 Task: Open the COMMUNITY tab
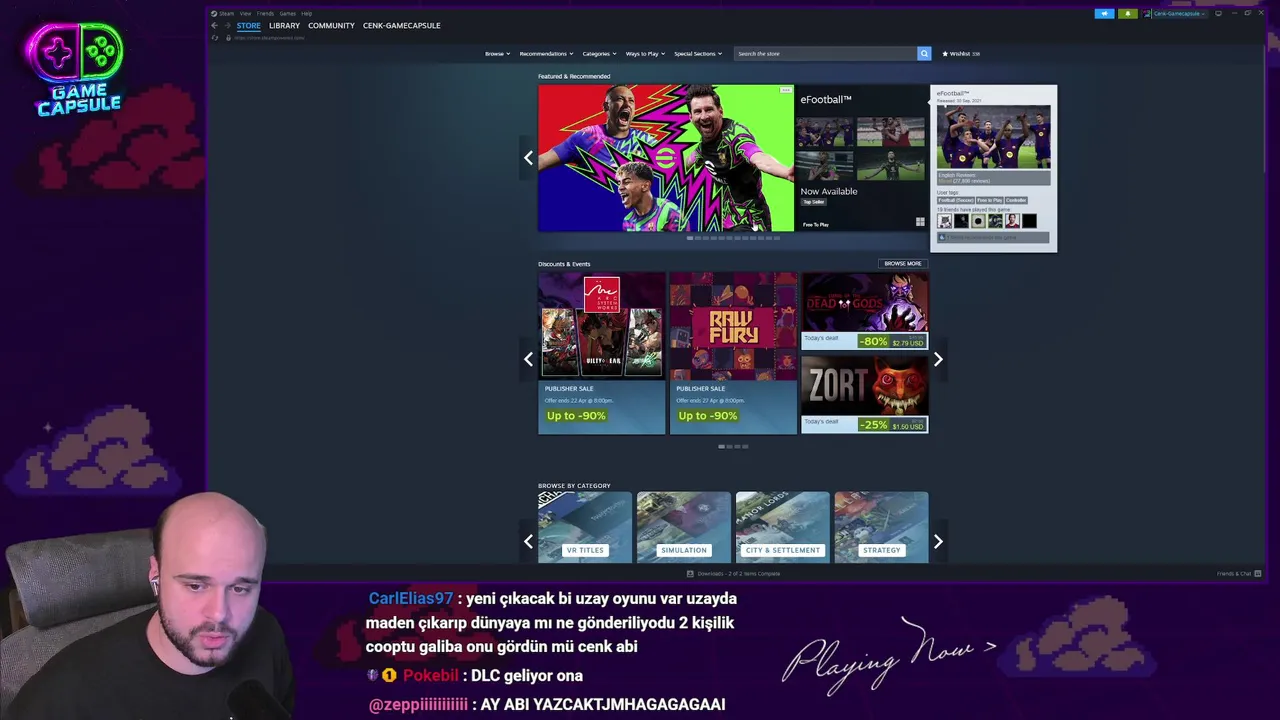click(331, 25)
